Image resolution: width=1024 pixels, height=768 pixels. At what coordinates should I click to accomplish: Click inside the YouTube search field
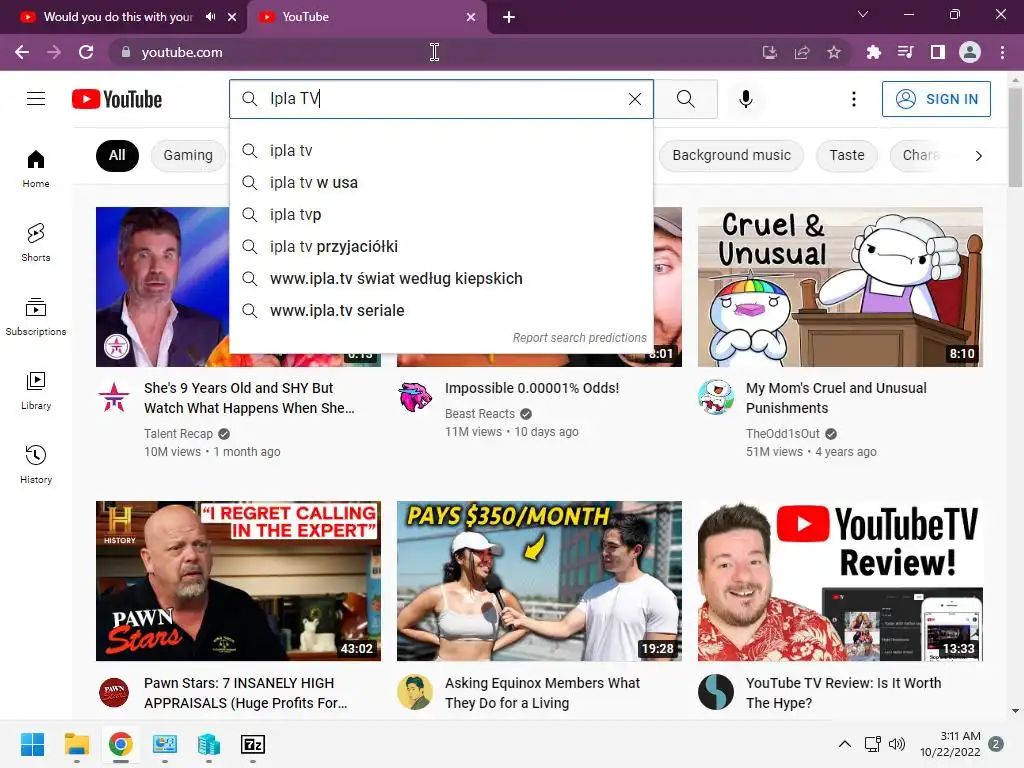[441, 99]
